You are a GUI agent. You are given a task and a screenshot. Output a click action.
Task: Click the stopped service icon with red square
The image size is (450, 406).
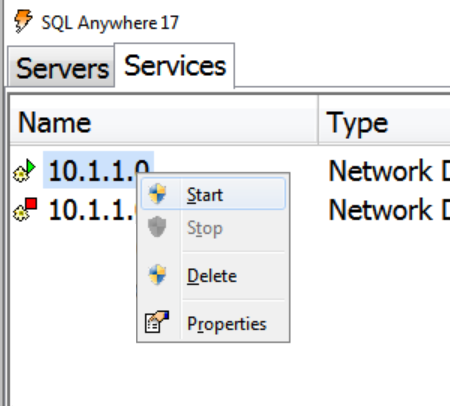click(25, 210)
